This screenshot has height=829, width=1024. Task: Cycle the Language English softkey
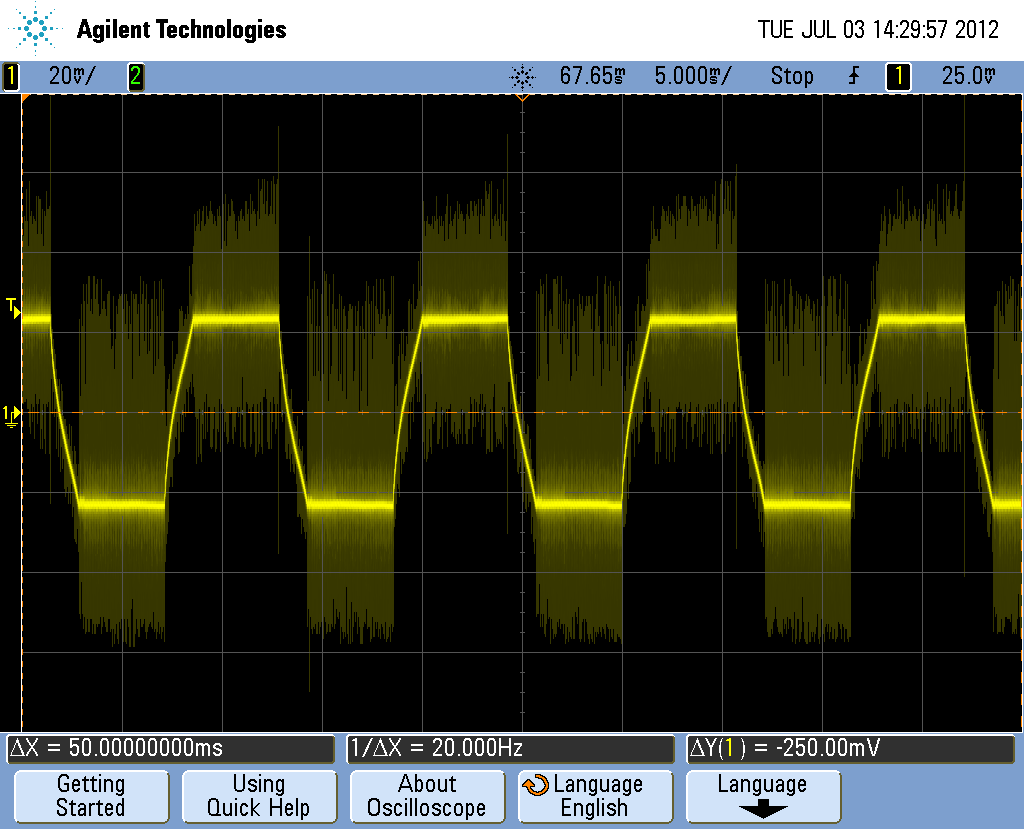[x=595, y=796]
